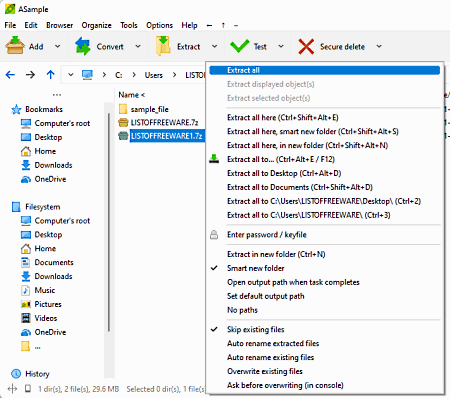Open the Tools menu
Viewport: 450px width, 398px height.
point(129,25)
